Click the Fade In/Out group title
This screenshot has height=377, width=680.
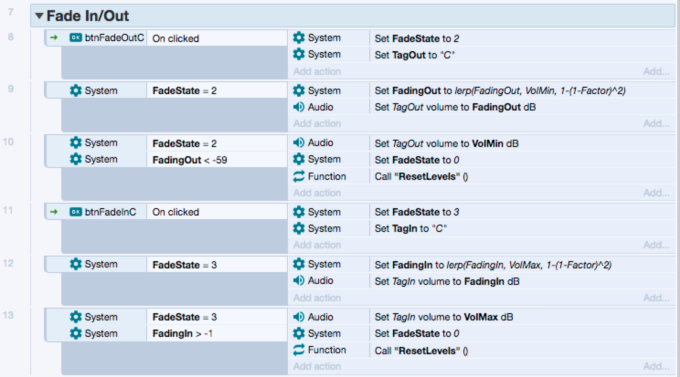click(88, 16)
